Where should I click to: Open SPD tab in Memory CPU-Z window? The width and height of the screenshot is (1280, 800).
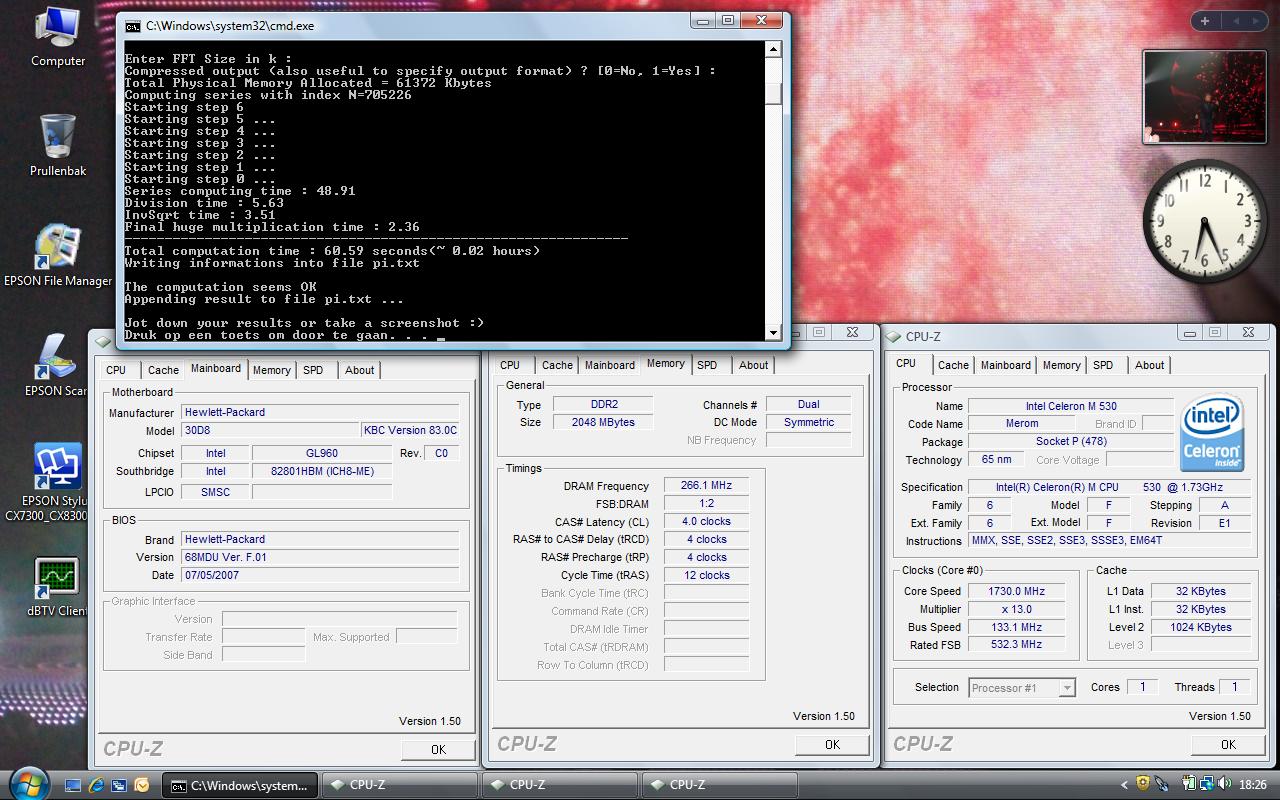(707, 365)
